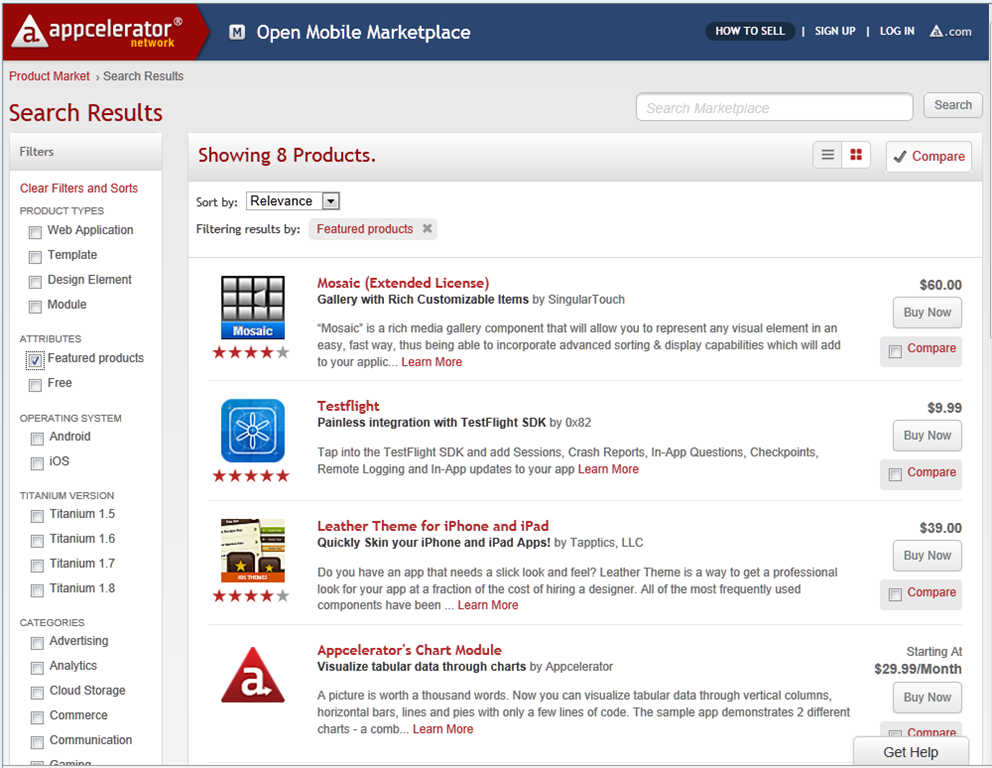Navigate to Product Market breadcrumb
Screen dimensions: 992x768
point(49,76)
